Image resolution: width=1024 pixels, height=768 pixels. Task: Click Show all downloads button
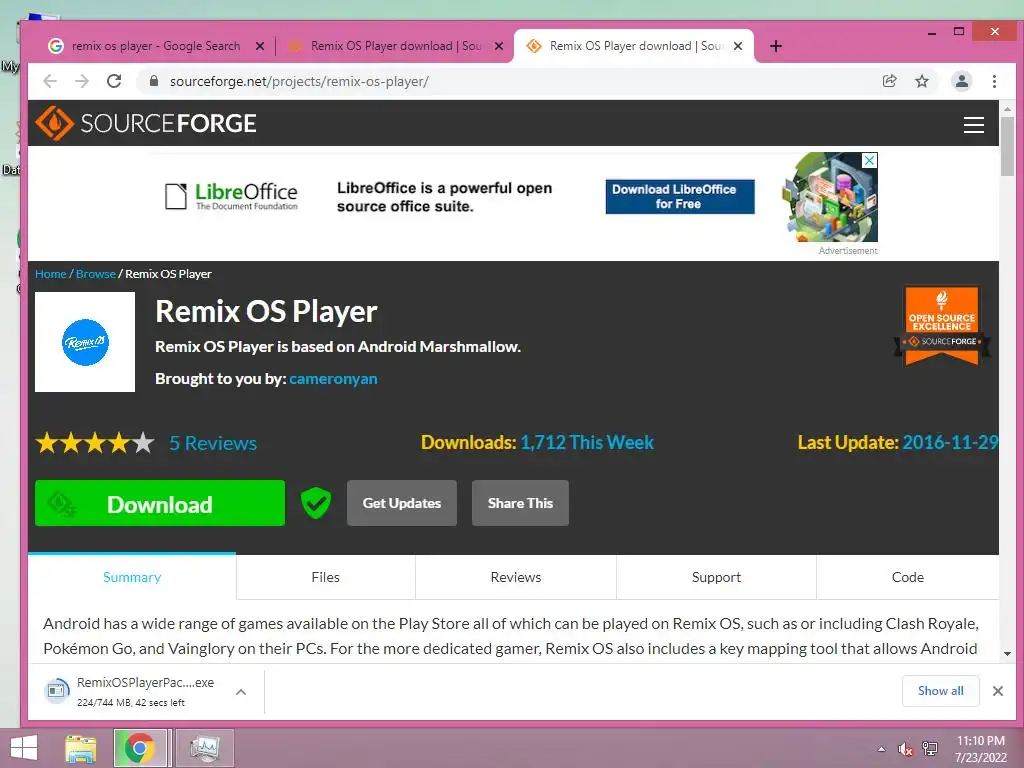tap(940, 691)
